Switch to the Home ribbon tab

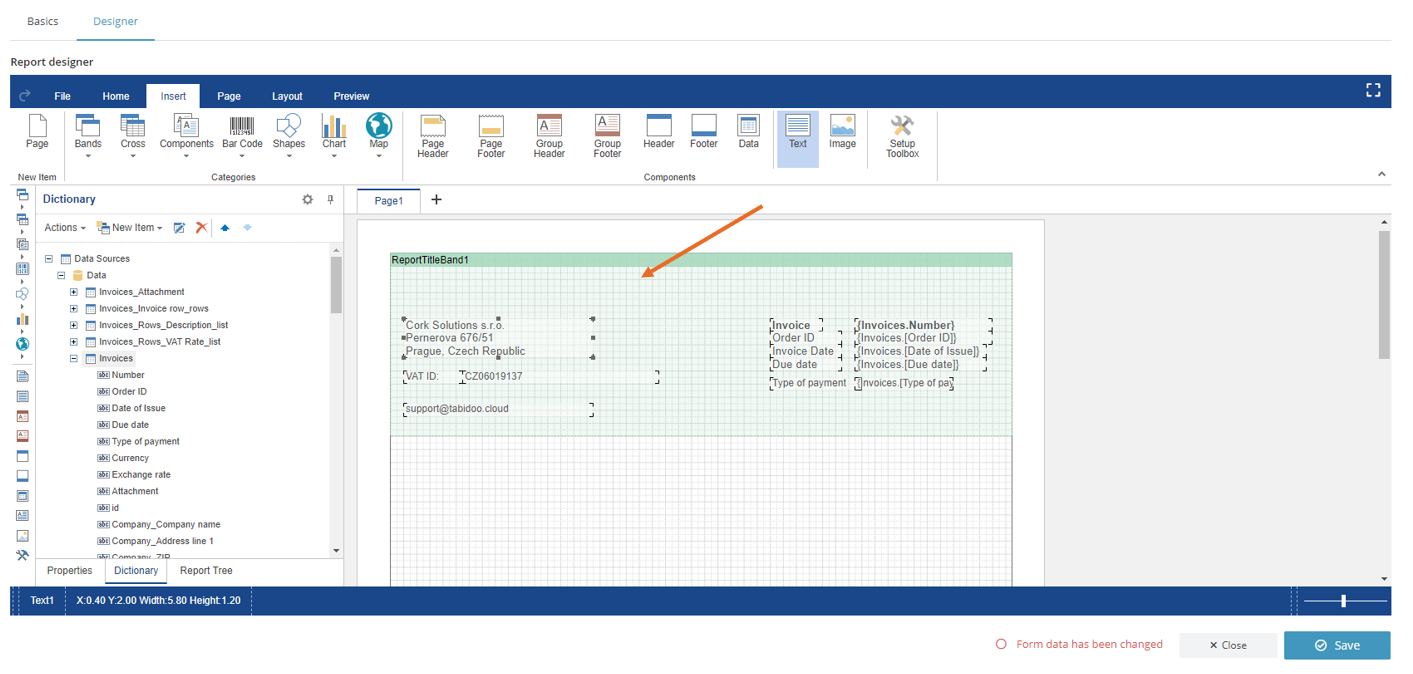(x=116, y=96)
